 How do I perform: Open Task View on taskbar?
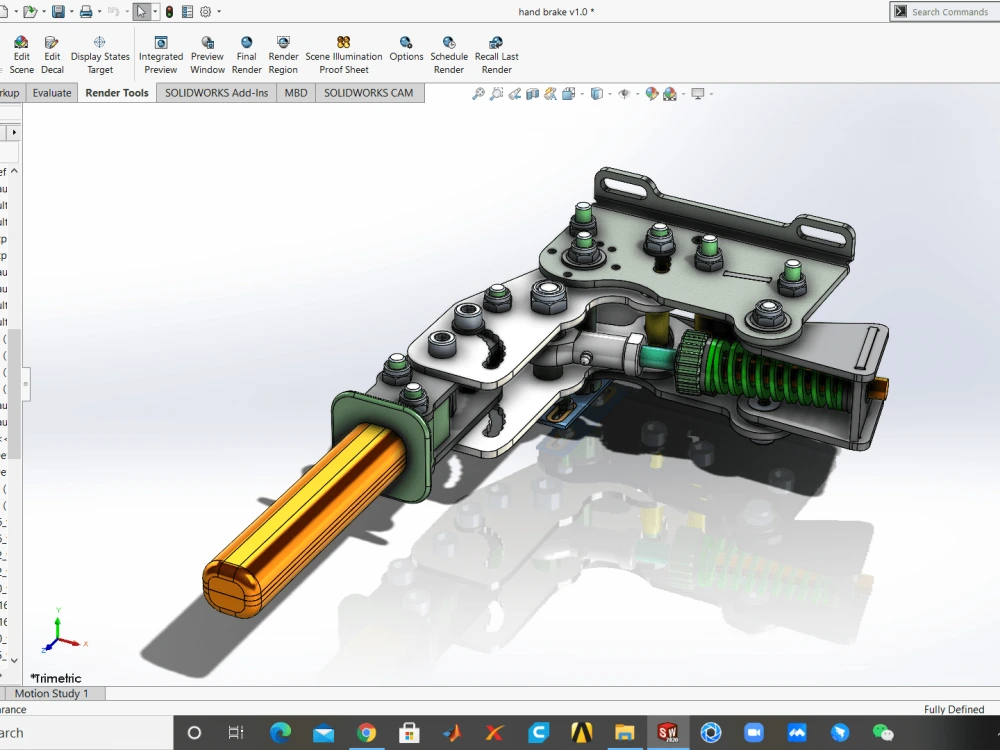pyautogui.click(x=236, y=733)
